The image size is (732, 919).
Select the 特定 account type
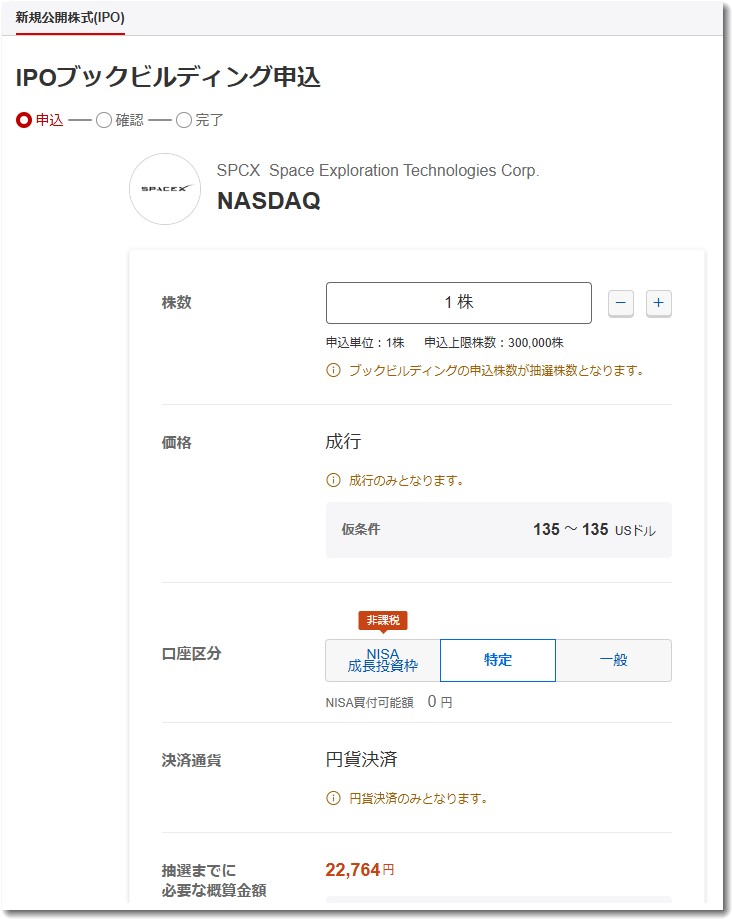tap(498, 660)
